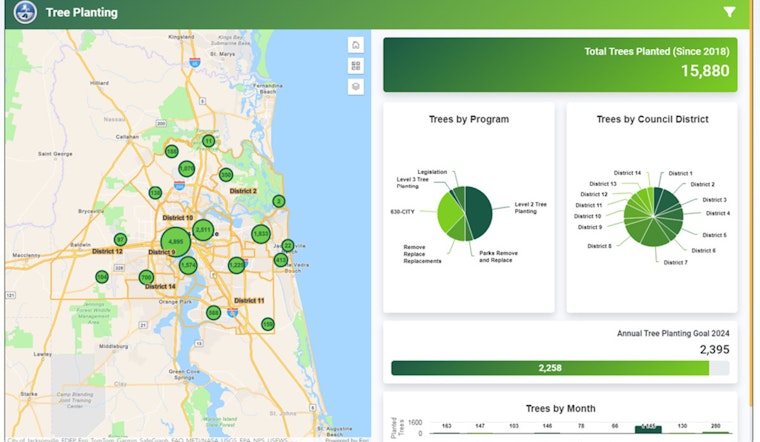Click the unfilled grey end of goal bar
760x442 pixels.
point(719,368)
